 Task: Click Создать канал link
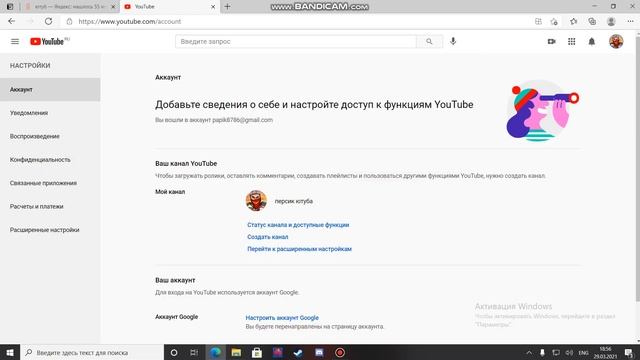(268, 237)
